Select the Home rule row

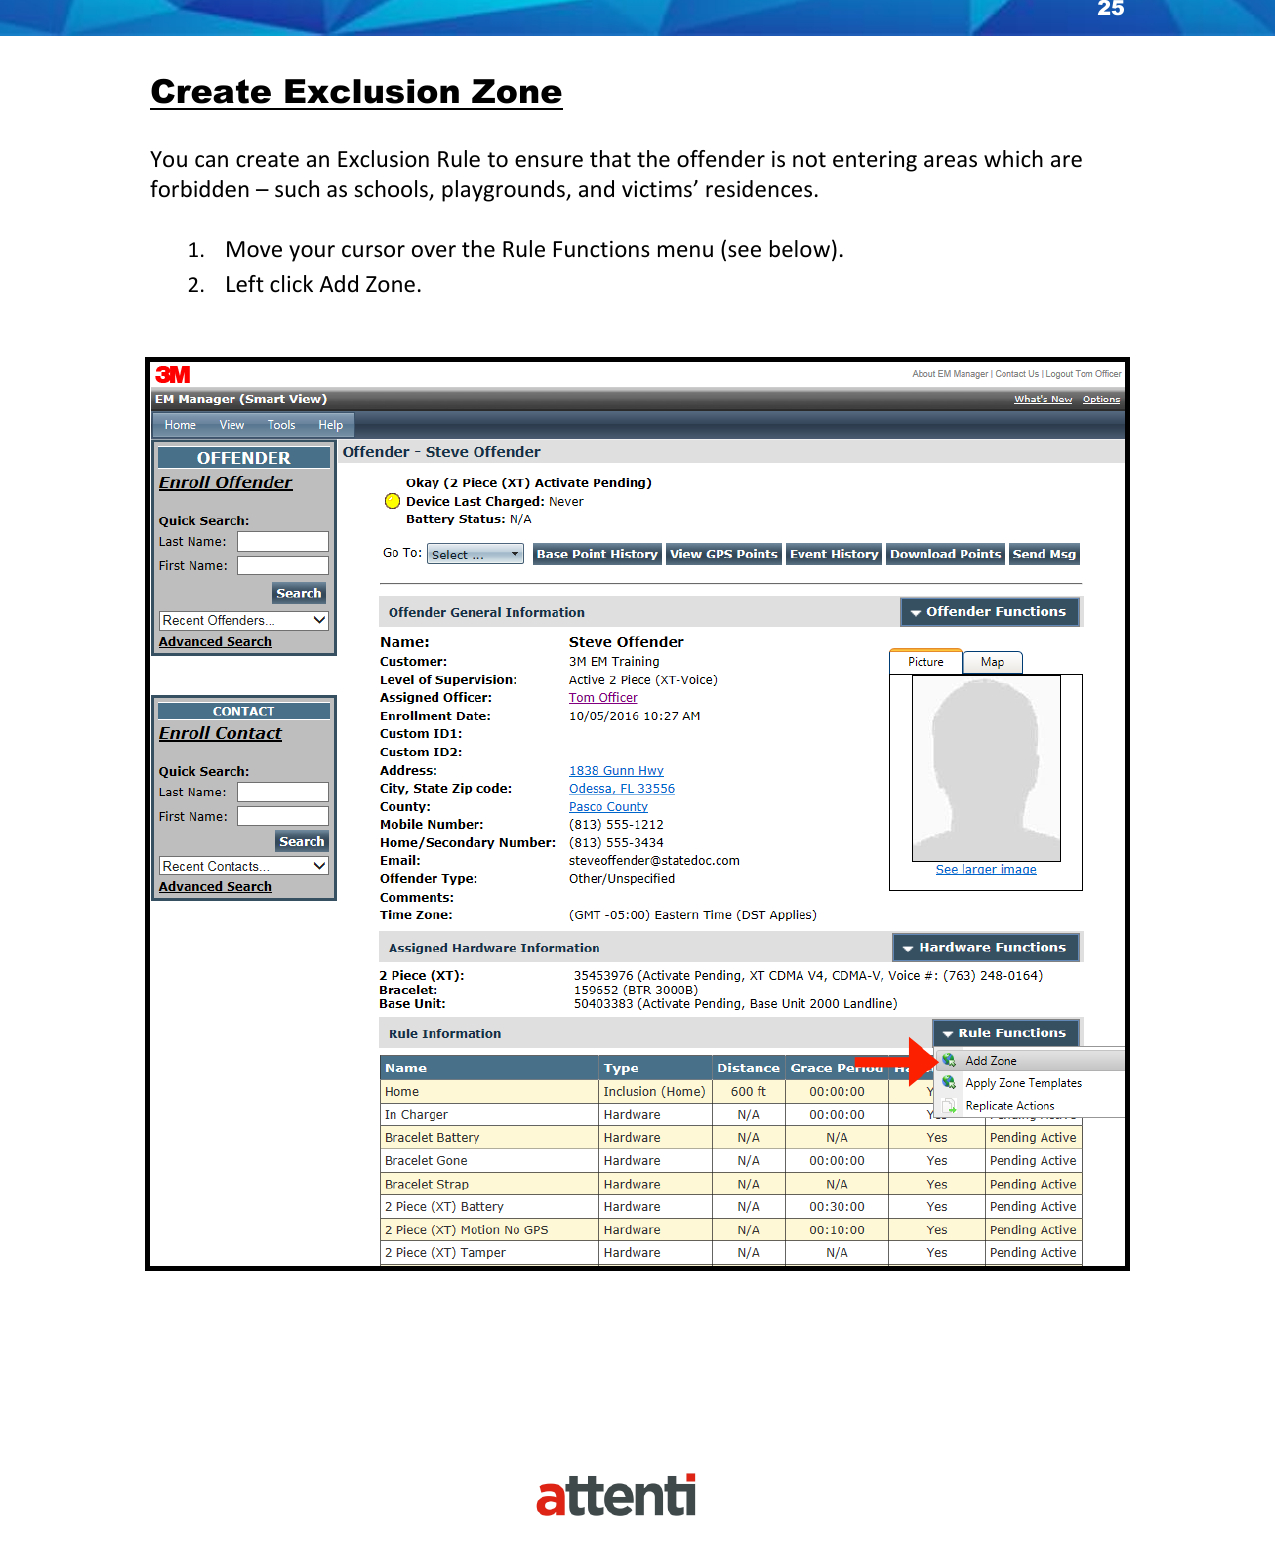point(731,1092)
